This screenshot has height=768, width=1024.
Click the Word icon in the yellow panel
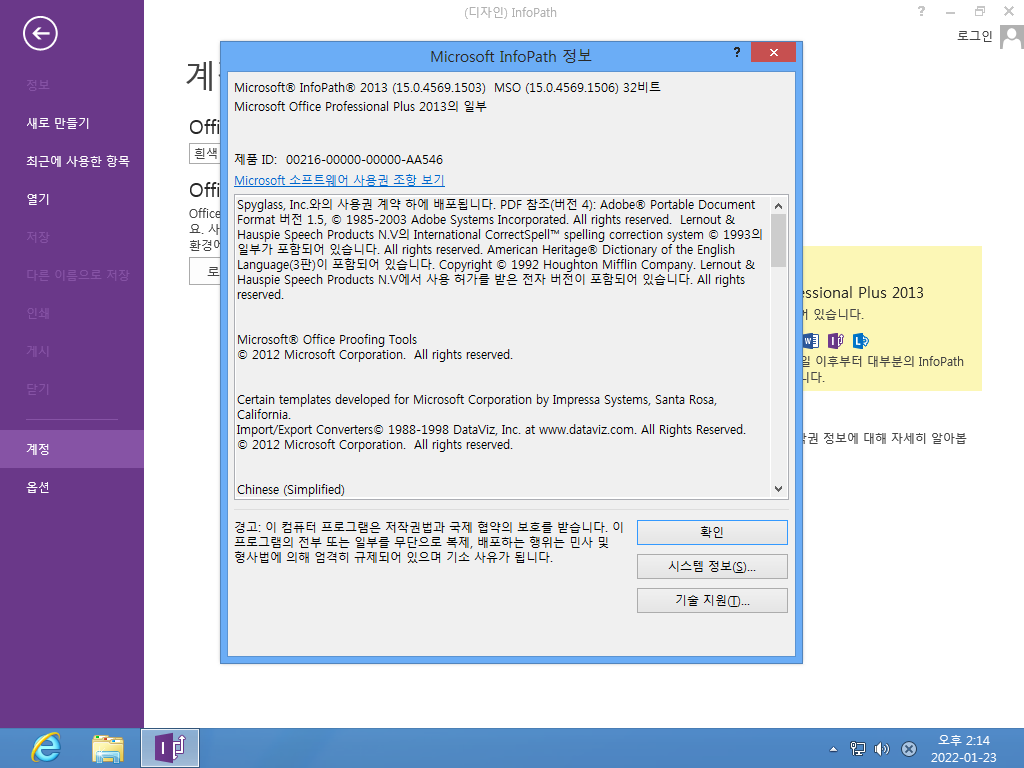(810, 340)
